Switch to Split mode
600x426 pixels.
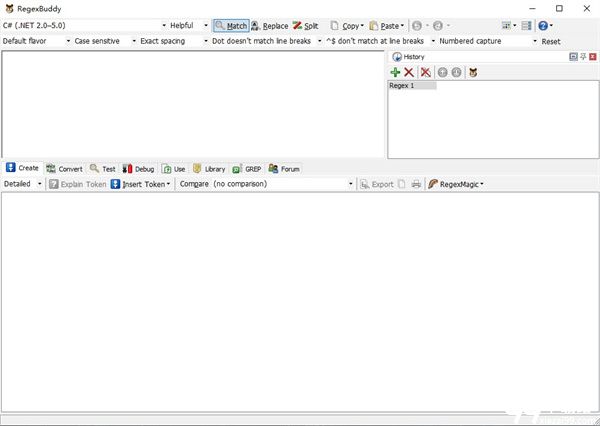point(305,26)
